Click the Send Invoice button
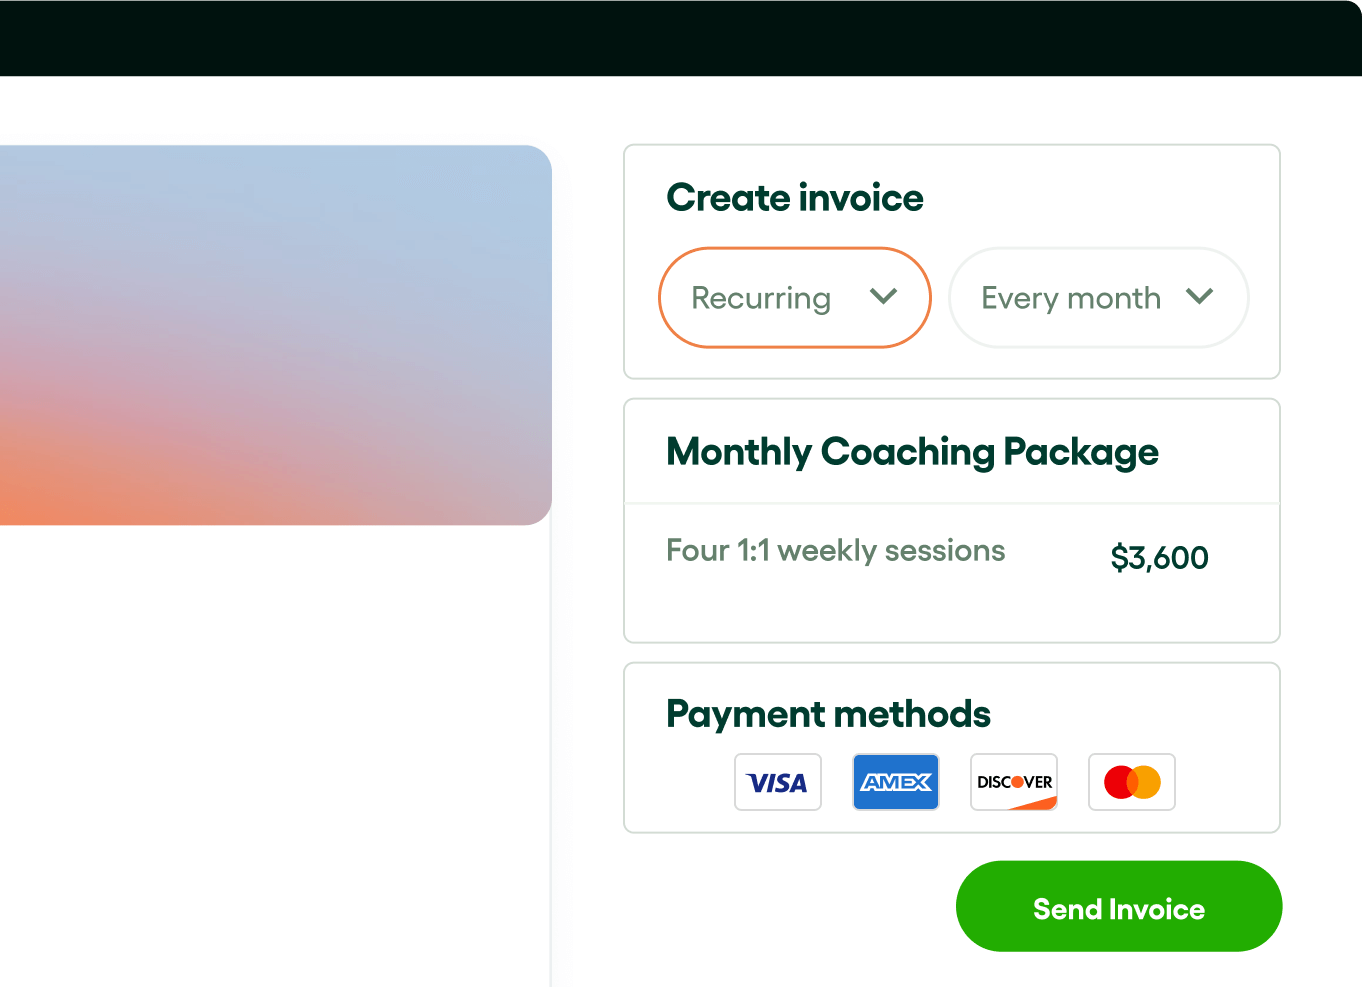This screenshot has height=987, width=1362. point(1118,906)
